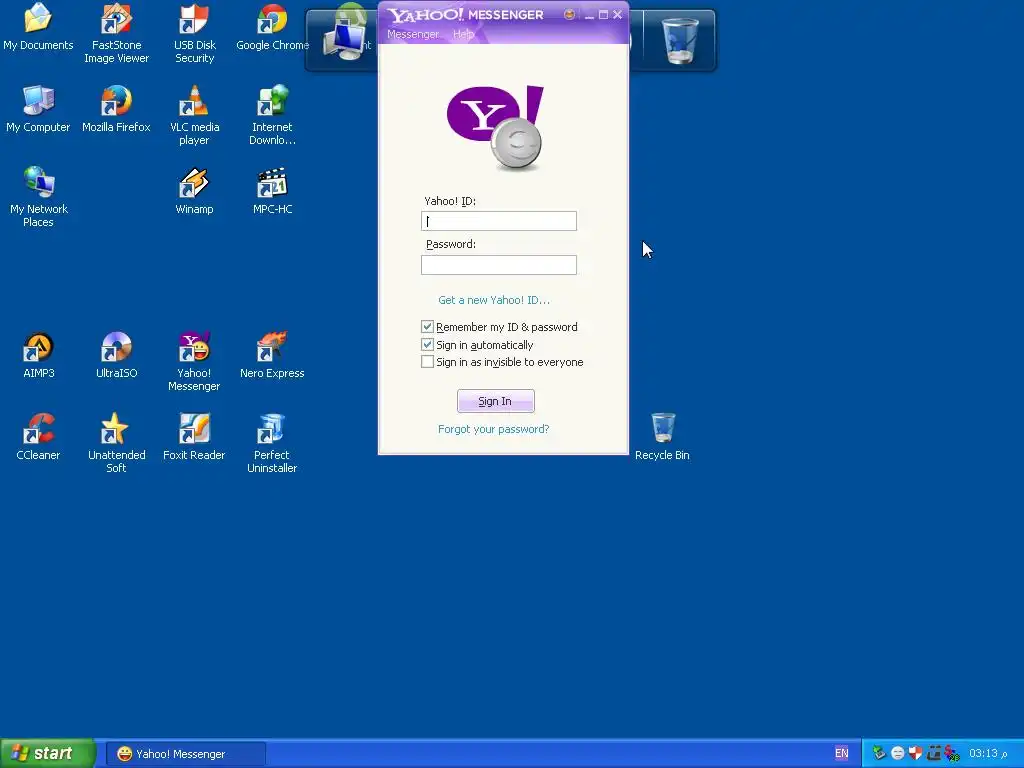The height and width of the screenshot is (768, 1024).
Task: Click the dark network adapter tray icon
Action: (934, 753)
